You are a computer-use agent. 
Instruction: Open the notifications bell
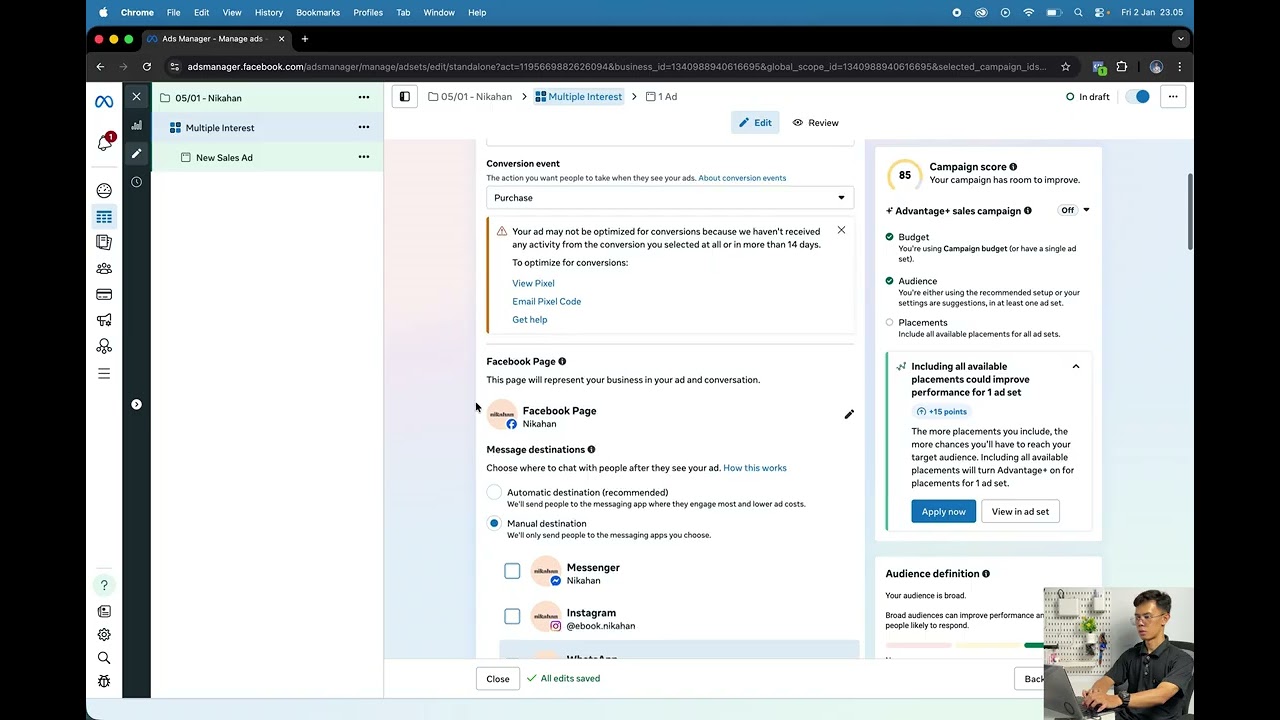pos(104,143)
